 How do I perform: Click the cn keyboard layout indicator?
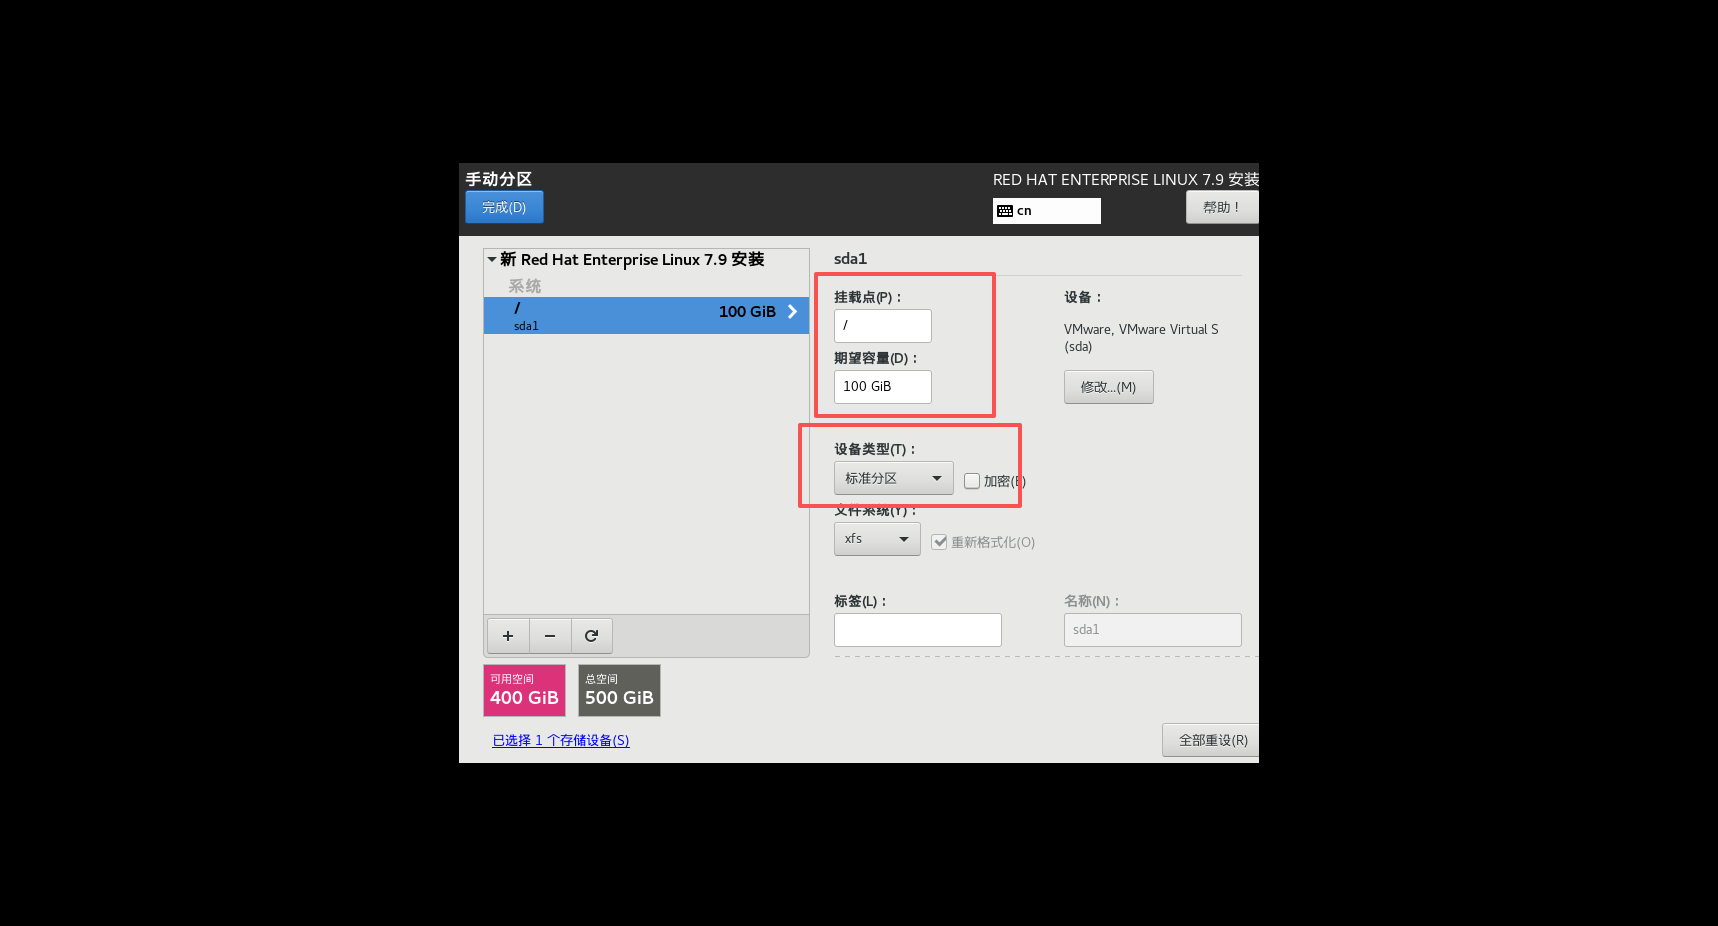tap(1046, 211)
